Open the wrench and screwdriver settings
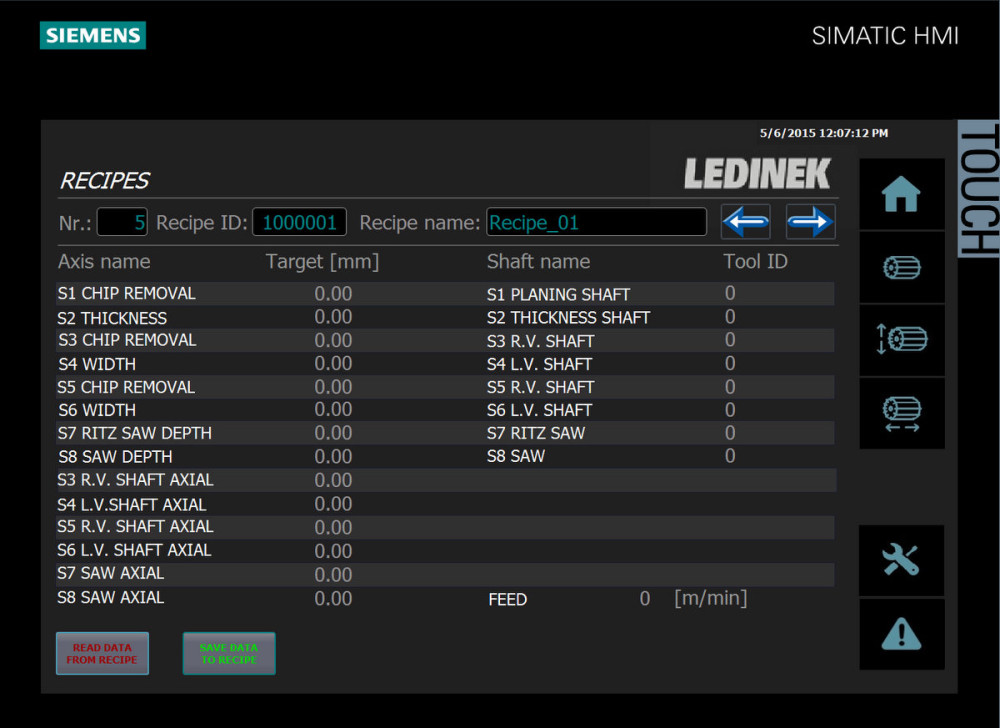Viewport: 1000px width, 728px height. 901,560
